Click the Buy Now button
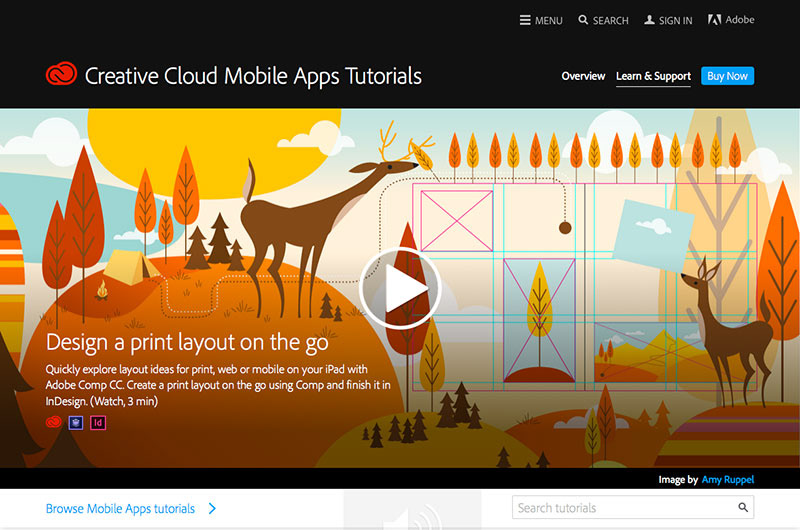Screen dimensions: 800x530 coord(728,76)
